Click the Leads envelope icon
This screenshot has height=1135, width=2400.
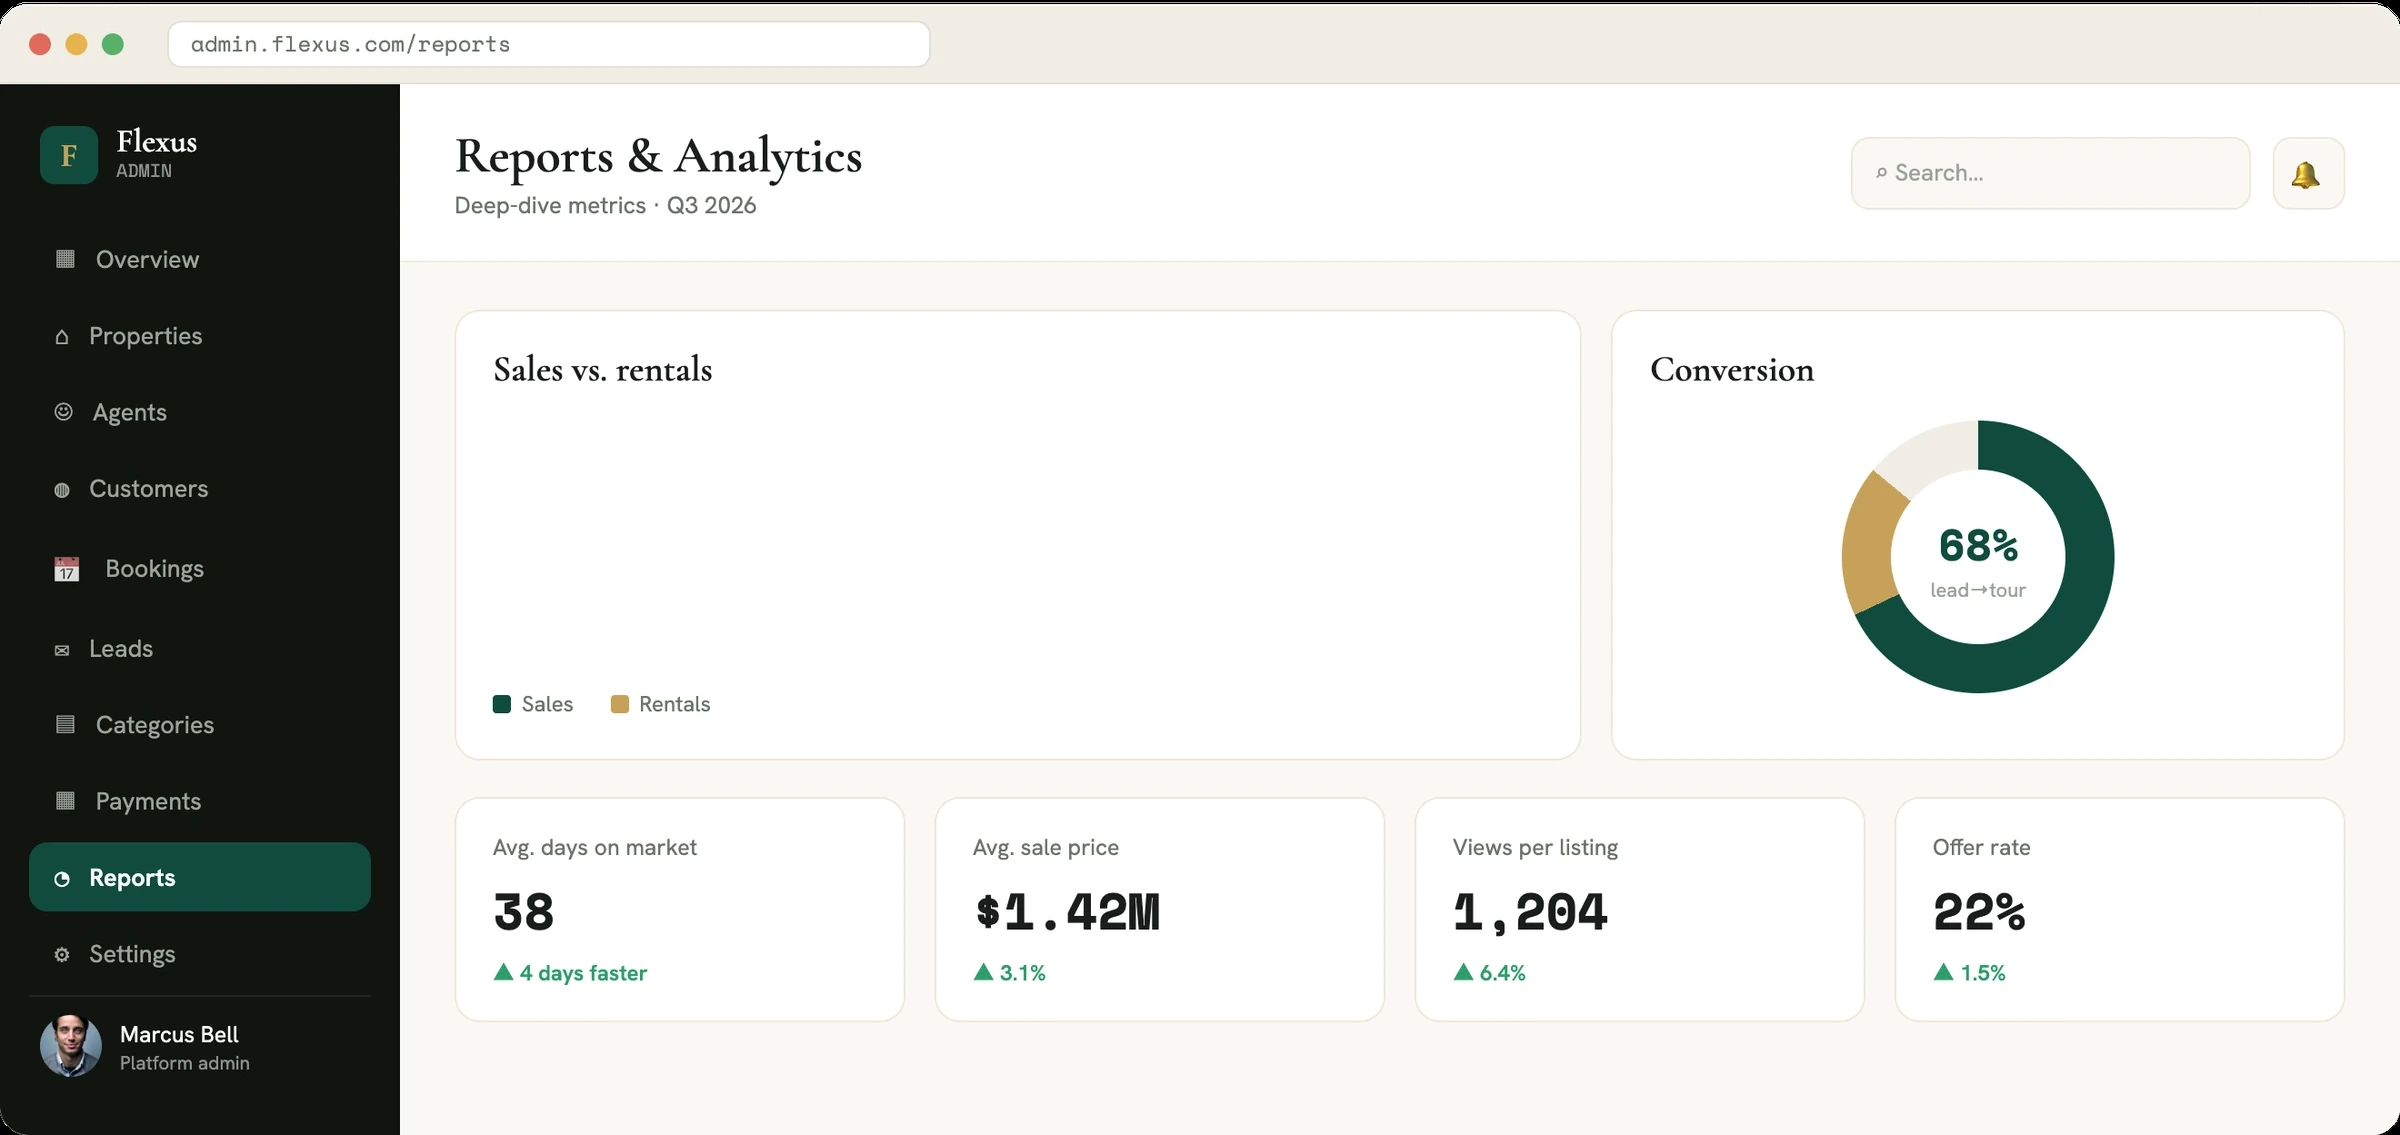(62, 650)
